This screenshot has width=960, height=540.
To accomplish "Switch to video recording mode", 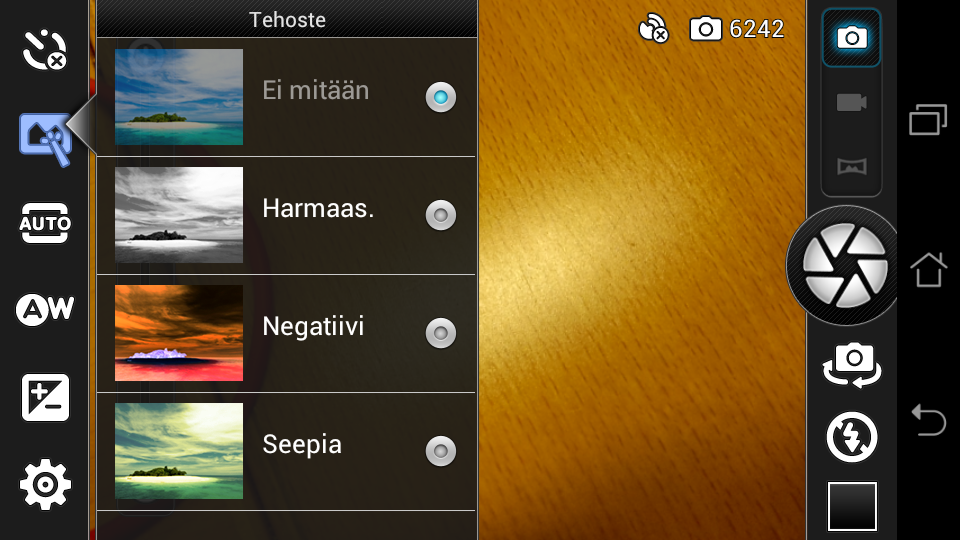I will [x=852, y=102].
